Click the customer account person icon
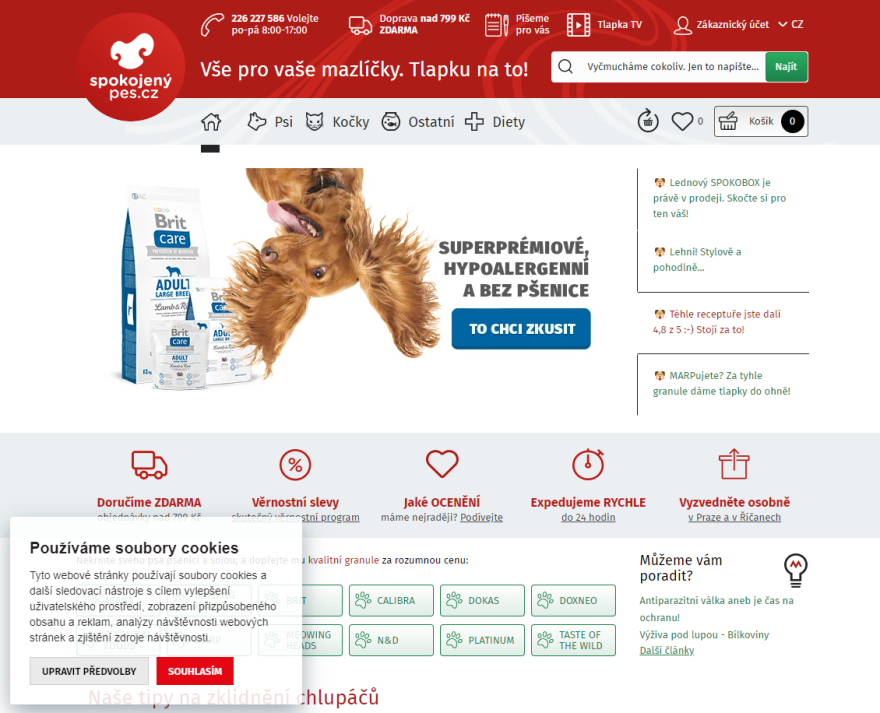The width and height of the screenshot is (880, 713). point(682,25)
